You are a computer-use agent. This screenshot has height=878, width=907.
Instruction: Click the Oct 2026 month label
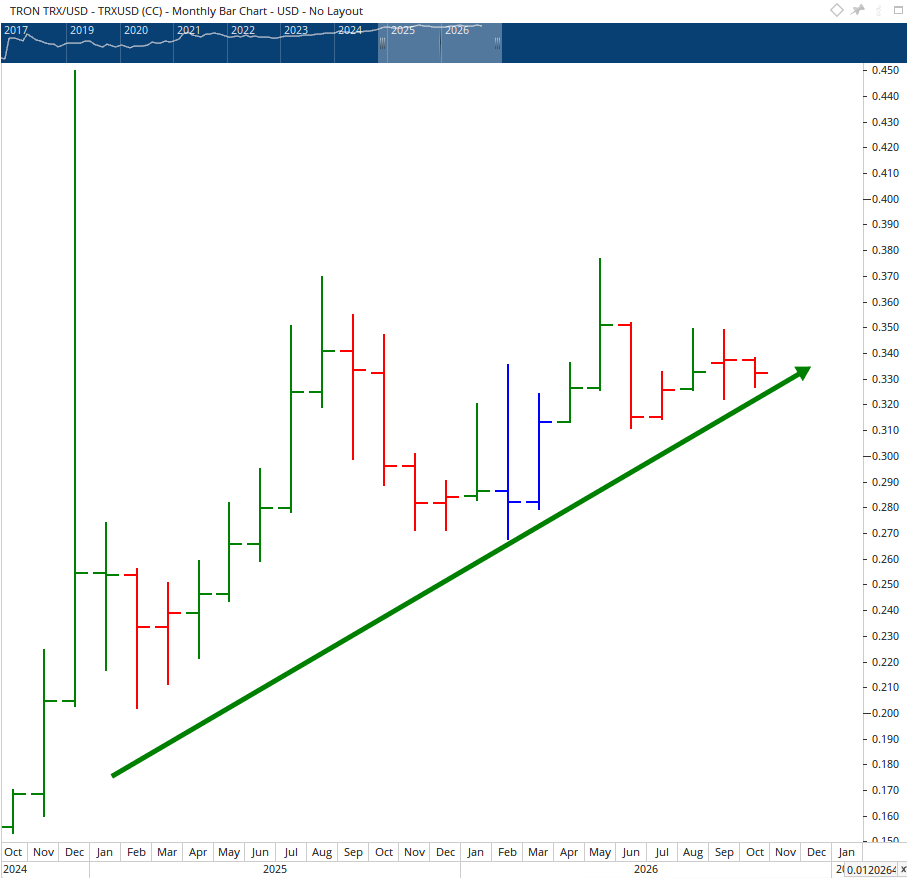tap(755, 852)
